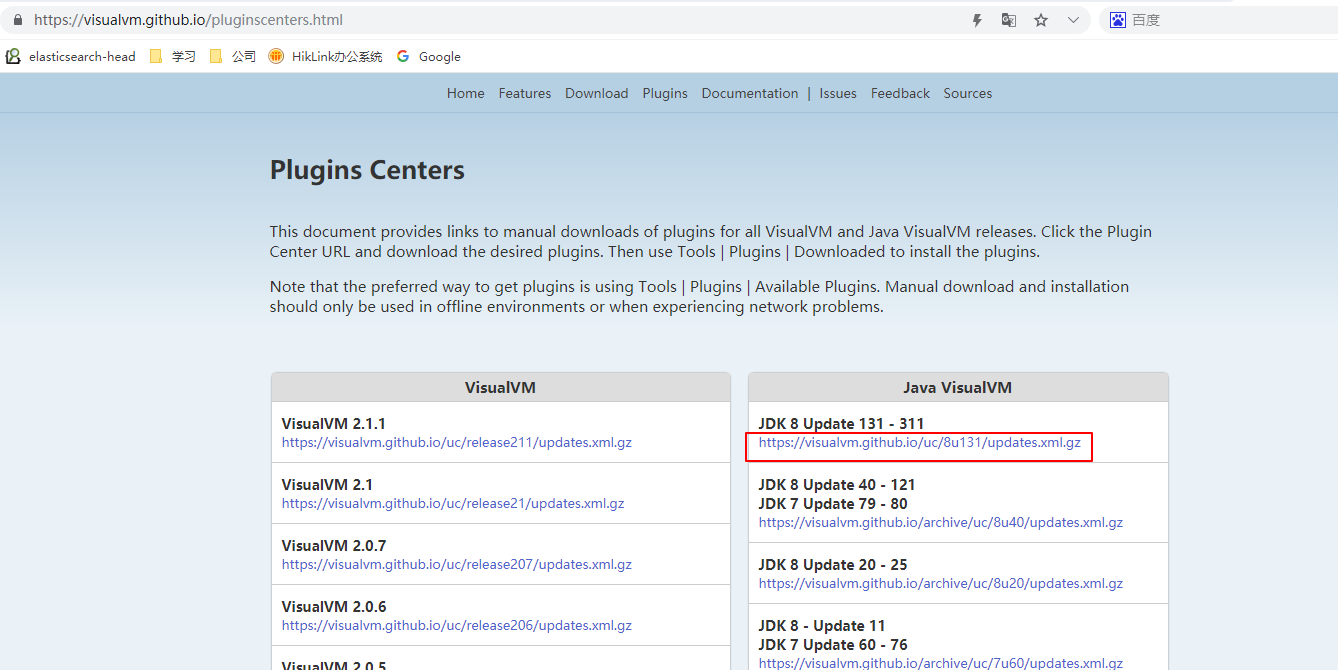This screenshot has height=670, width=1338.
Task: Click the VisualVM 2.0.7 heading
Action: 334,545
